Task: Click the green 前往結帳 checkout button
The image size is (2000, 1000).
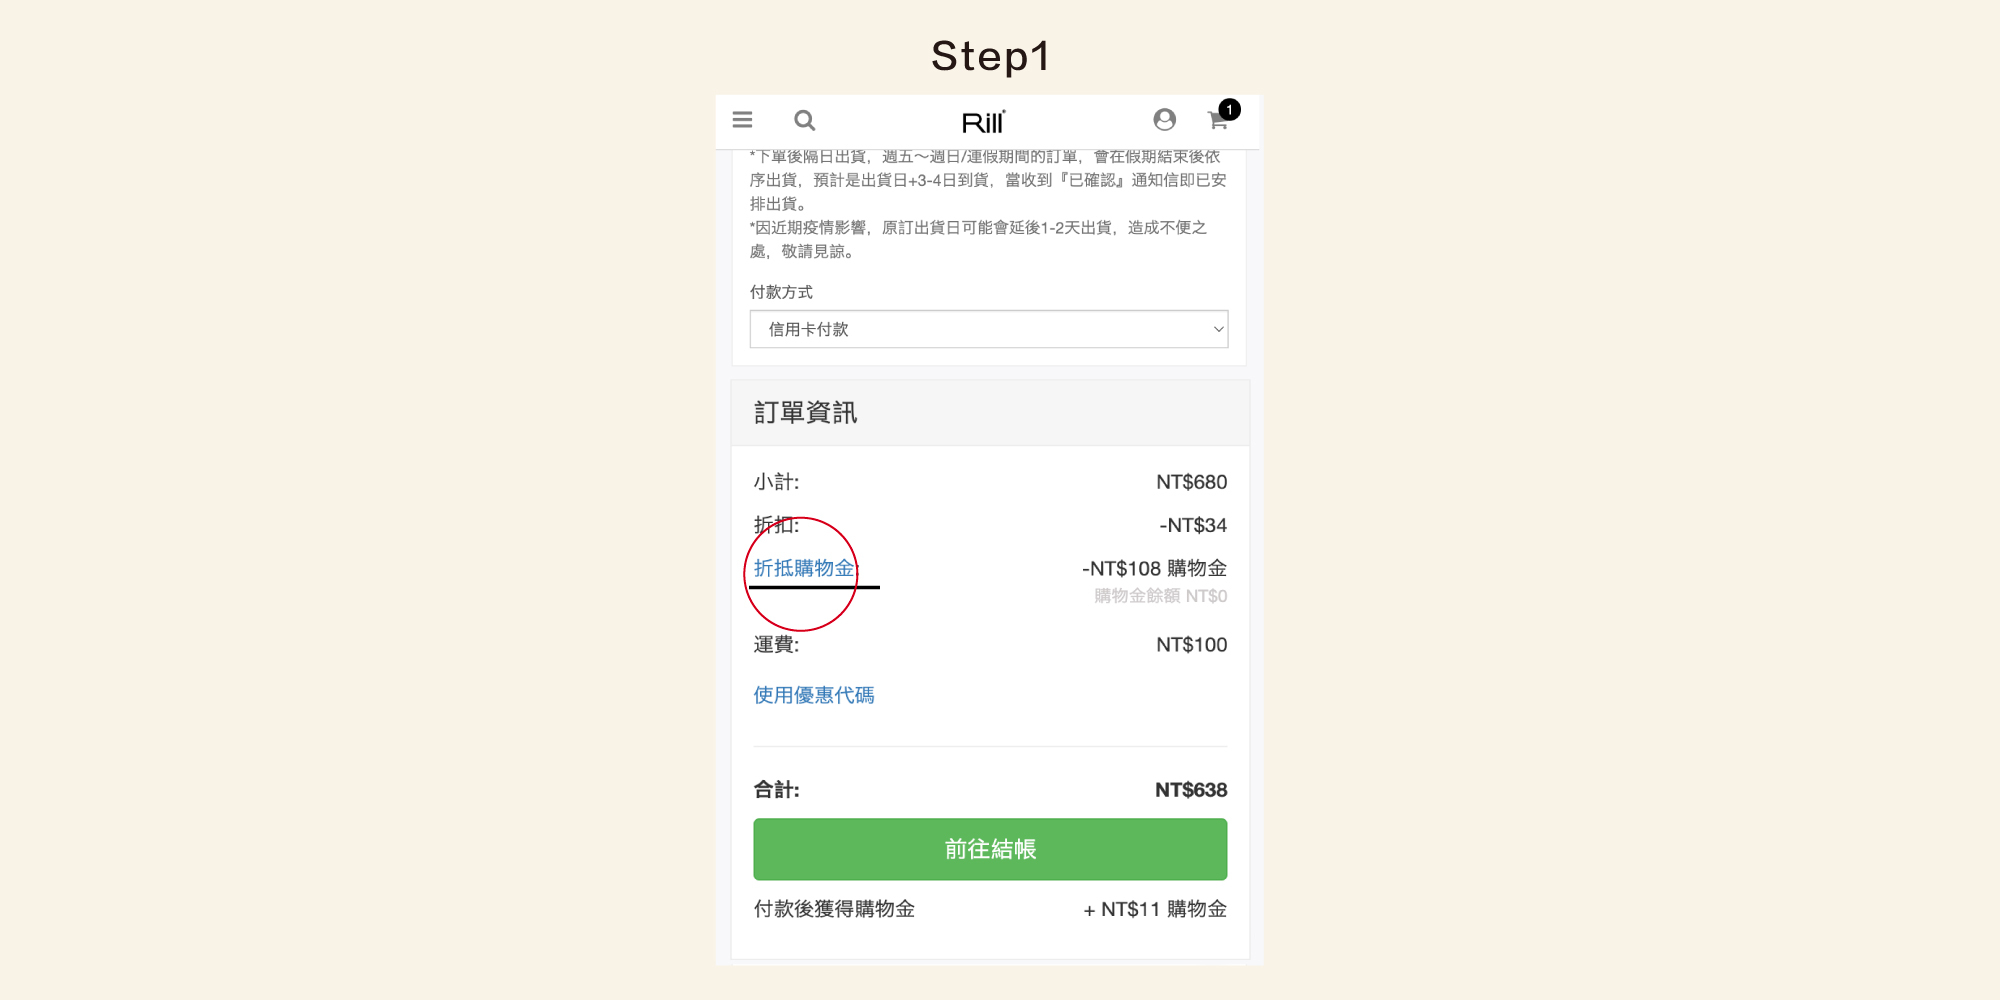Action: [990, 849]
